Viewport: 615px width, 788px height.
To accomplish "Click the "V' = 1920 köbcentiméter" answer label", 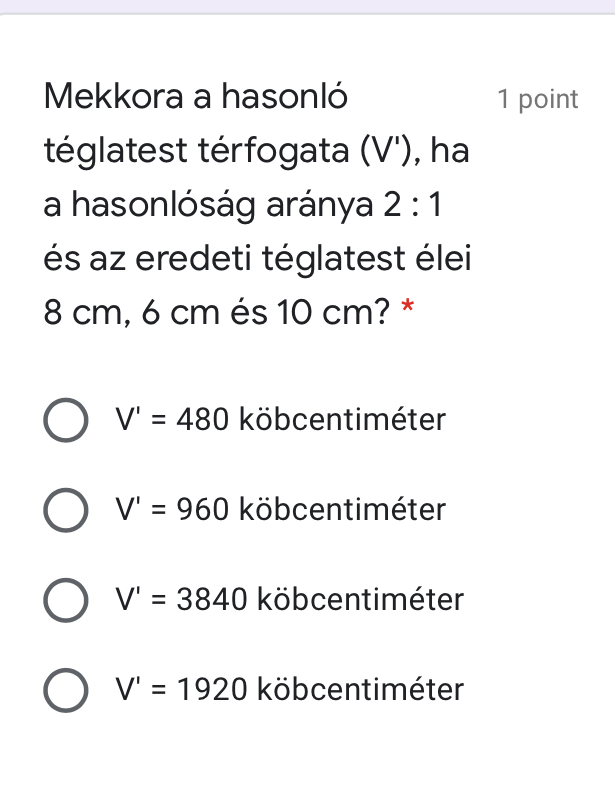I will [x=288, y=691].
